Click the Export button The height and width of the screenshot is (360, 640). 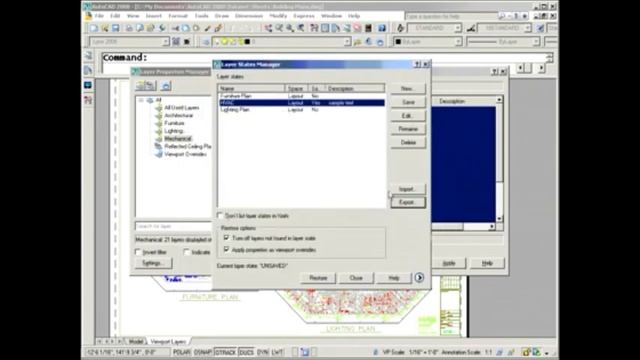[408, 202]
